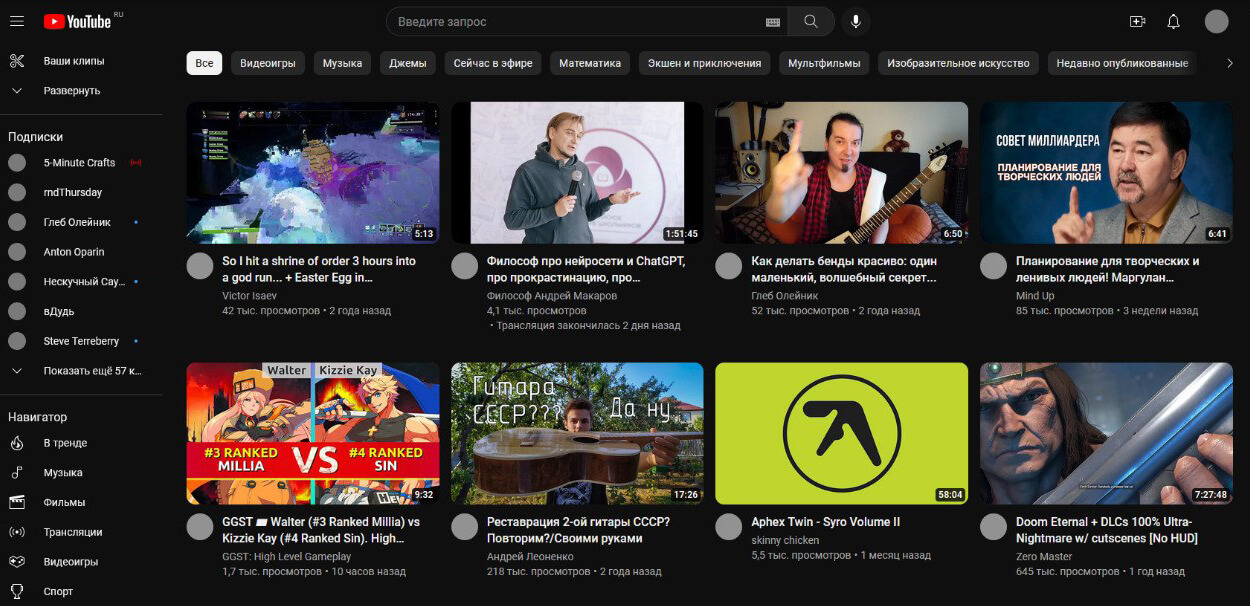Click the magnifier search button
1250x606 pixels.
[x=811, y=21]
